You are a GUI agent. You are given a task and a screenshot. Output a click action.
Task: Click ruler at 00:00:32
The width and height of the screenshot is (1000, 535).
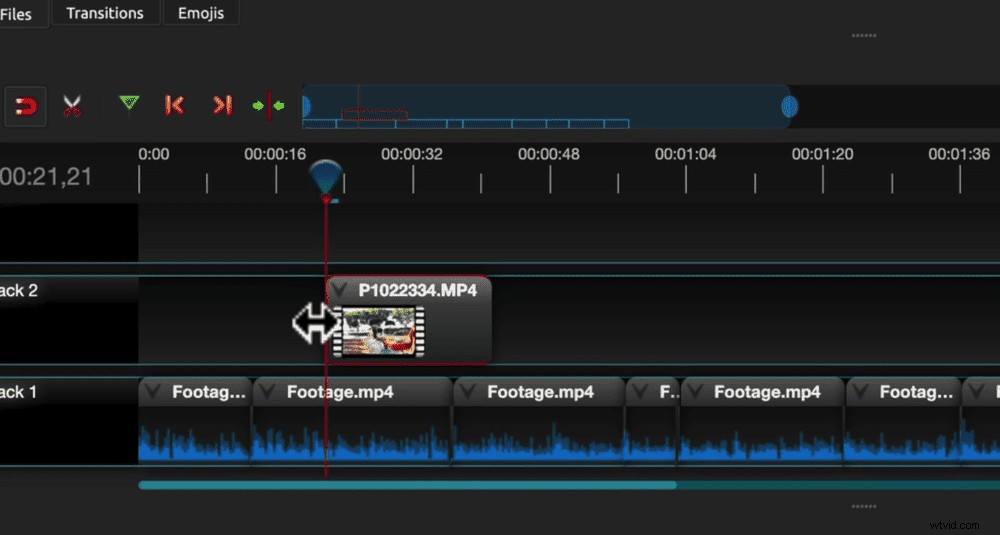(x=412, y=154)
